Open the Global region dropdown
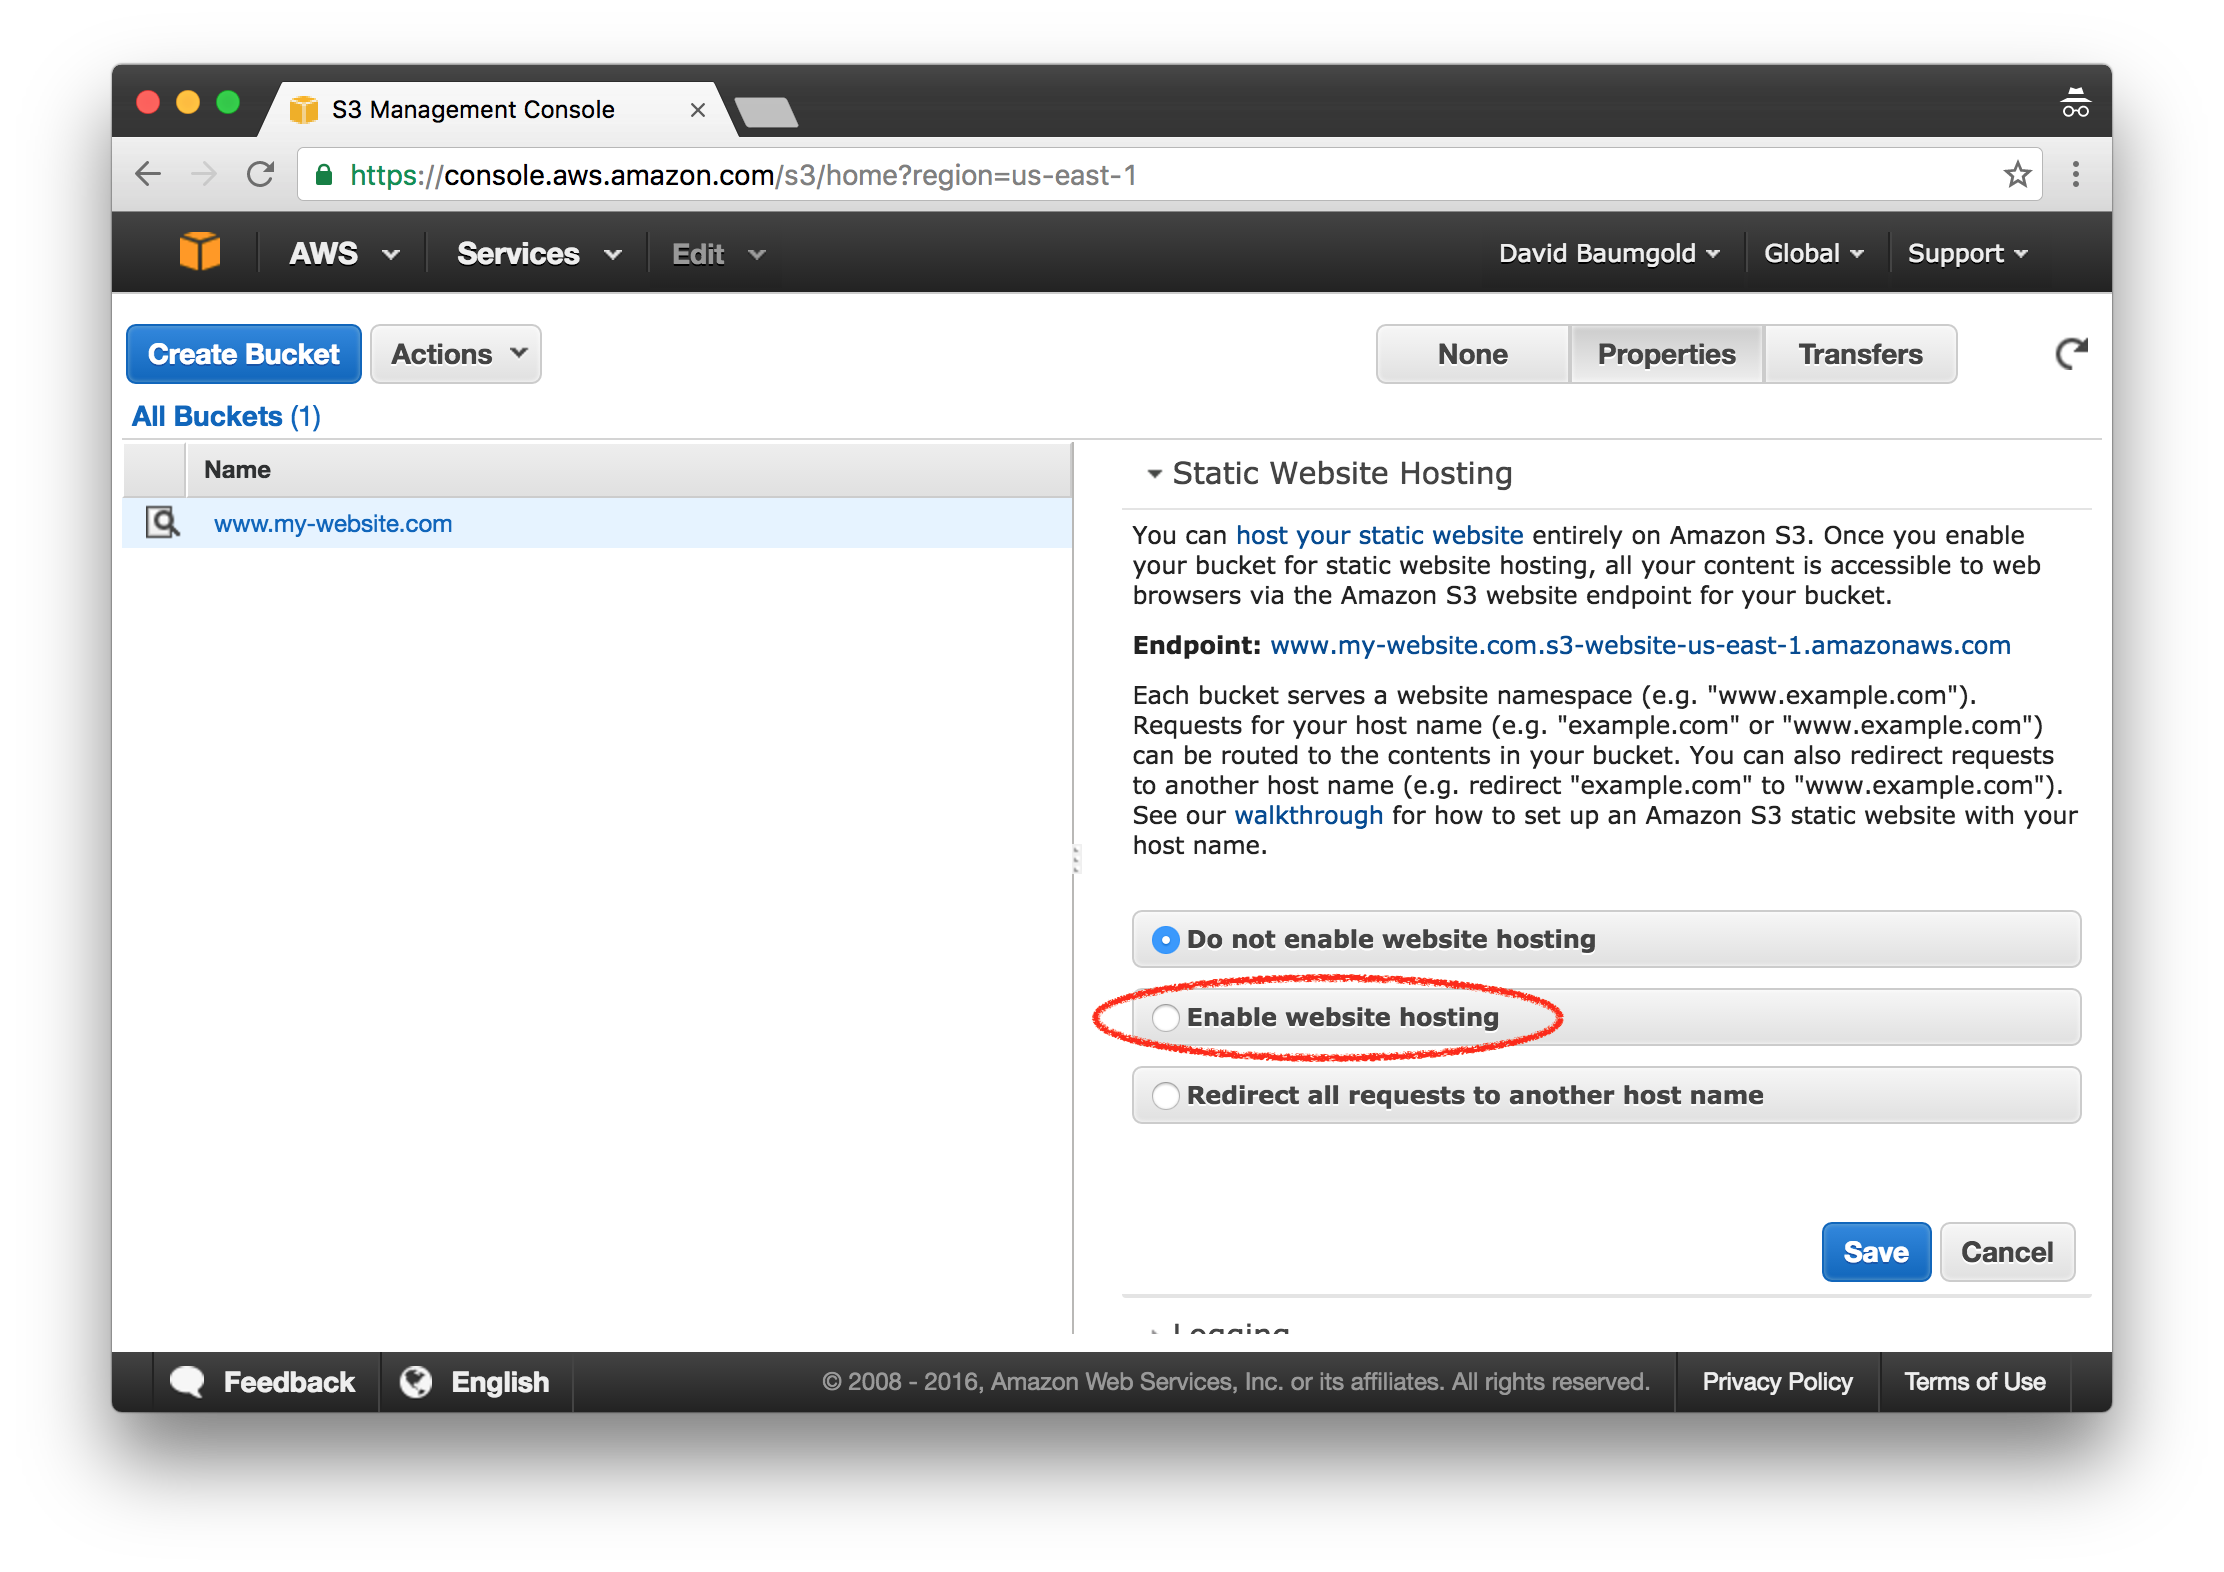Image resolution: width=2224 pixels, height=1572 pixels. pos(1813,253)
